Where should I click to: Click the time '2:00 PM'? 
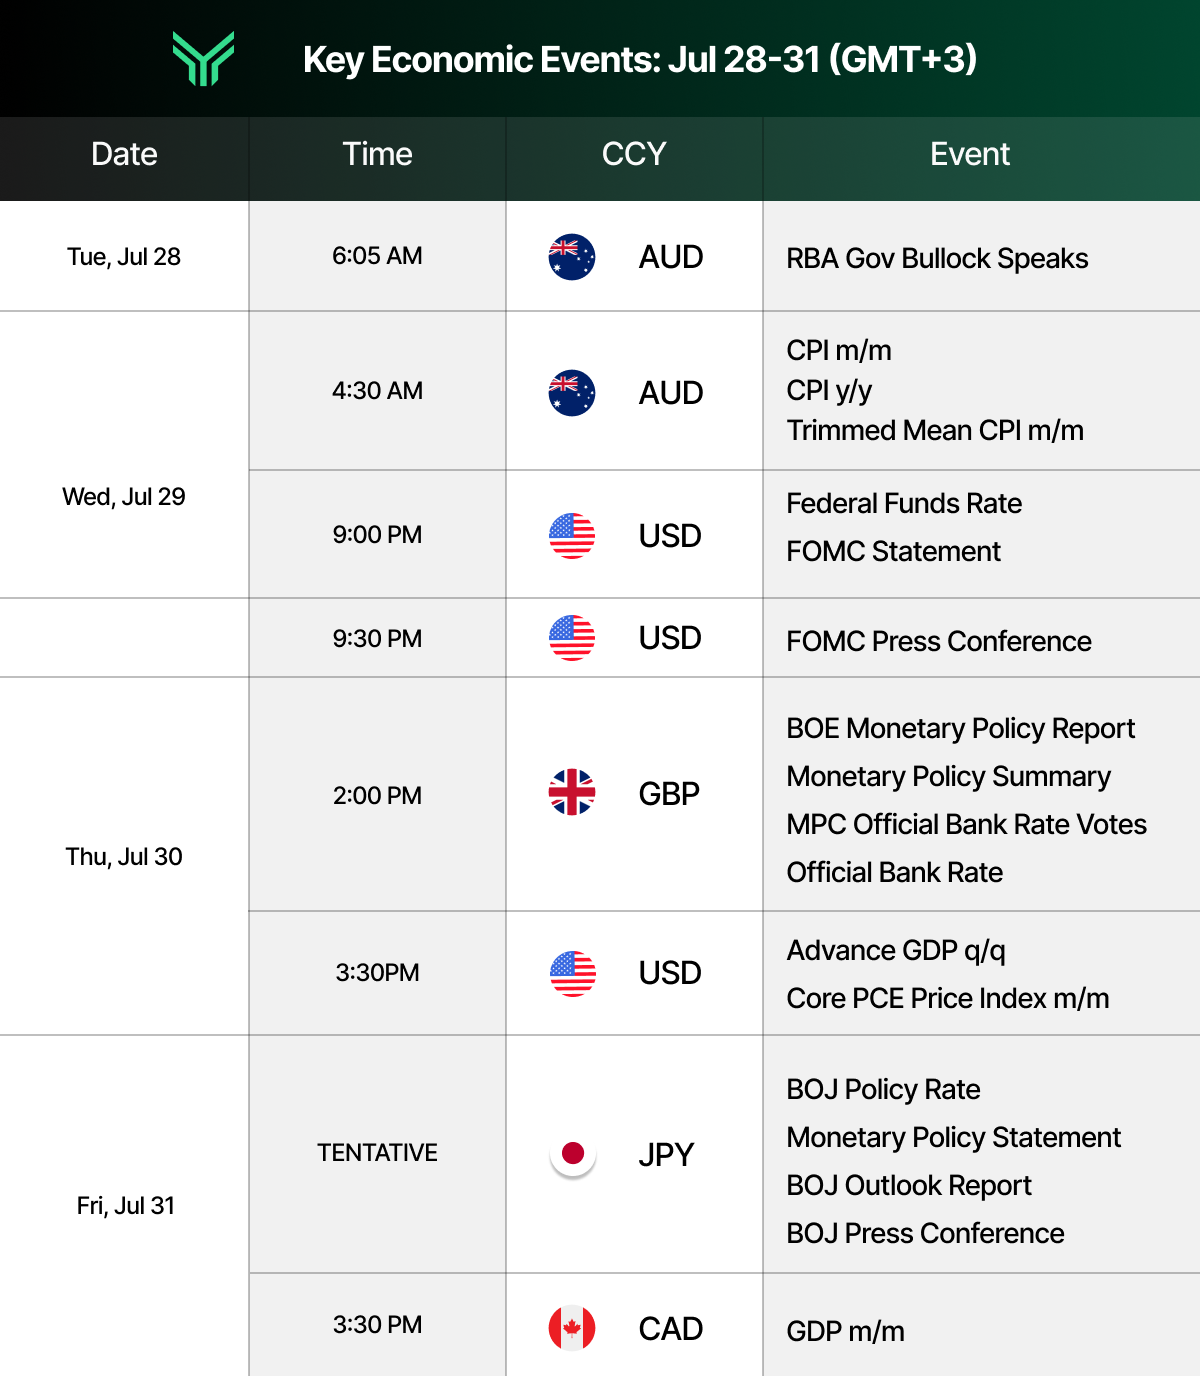tap(377, 796)
